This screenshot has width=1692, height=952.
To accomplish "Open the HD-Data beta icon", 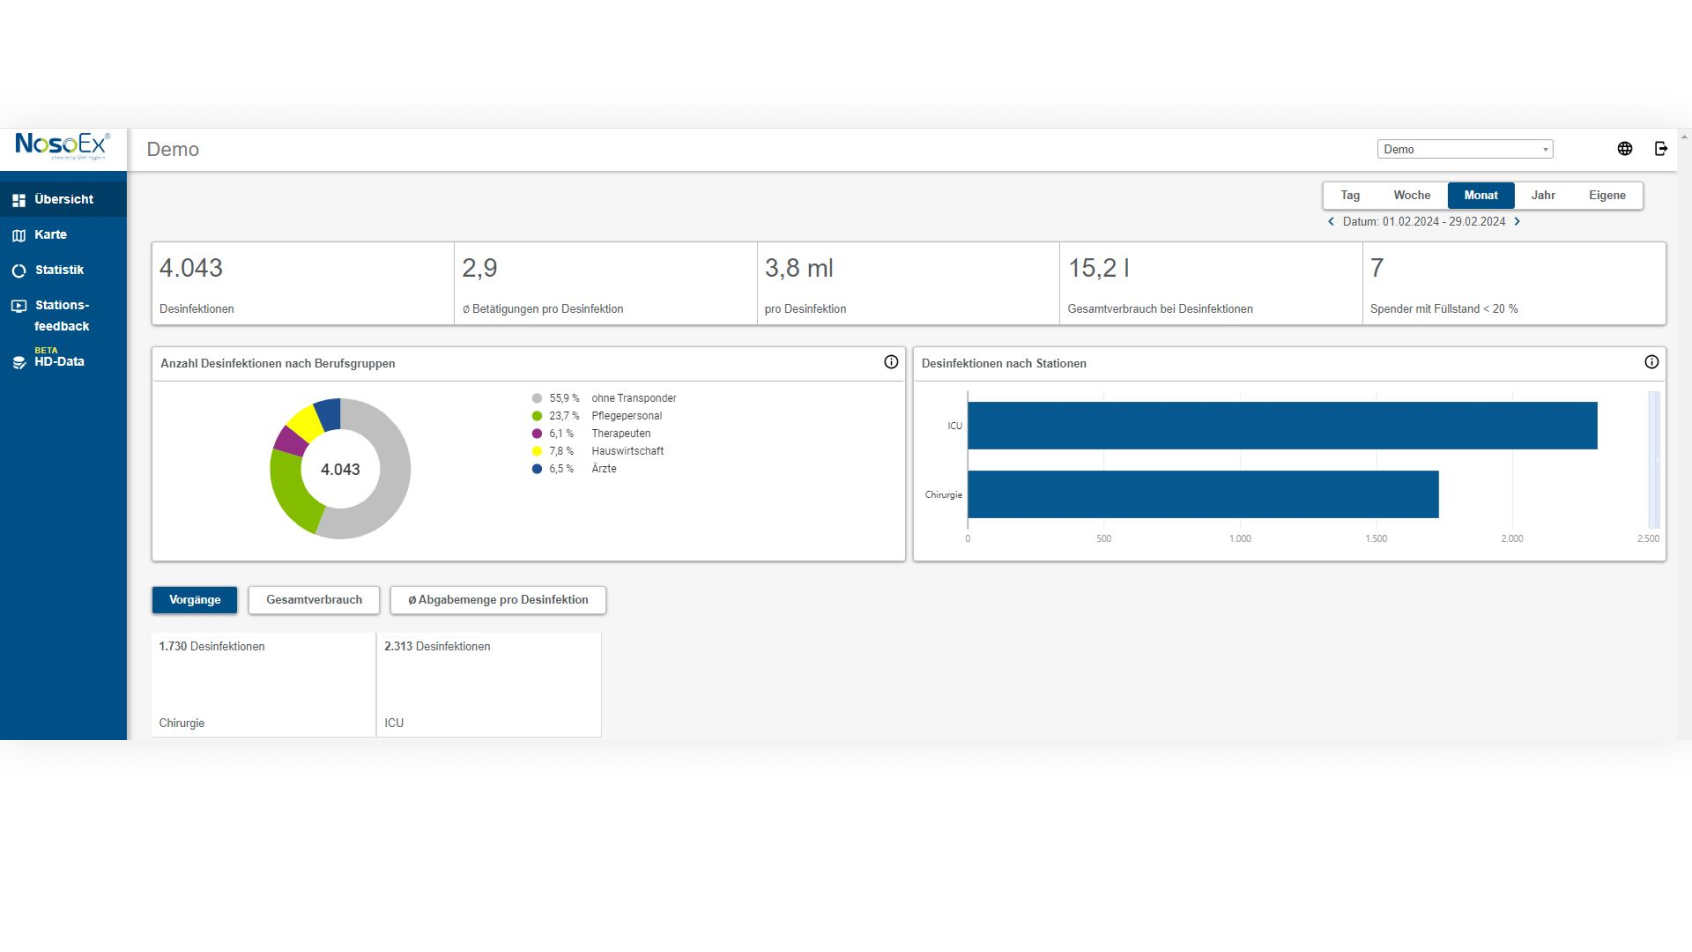I will pyautogui.click(x=19, y=362).
